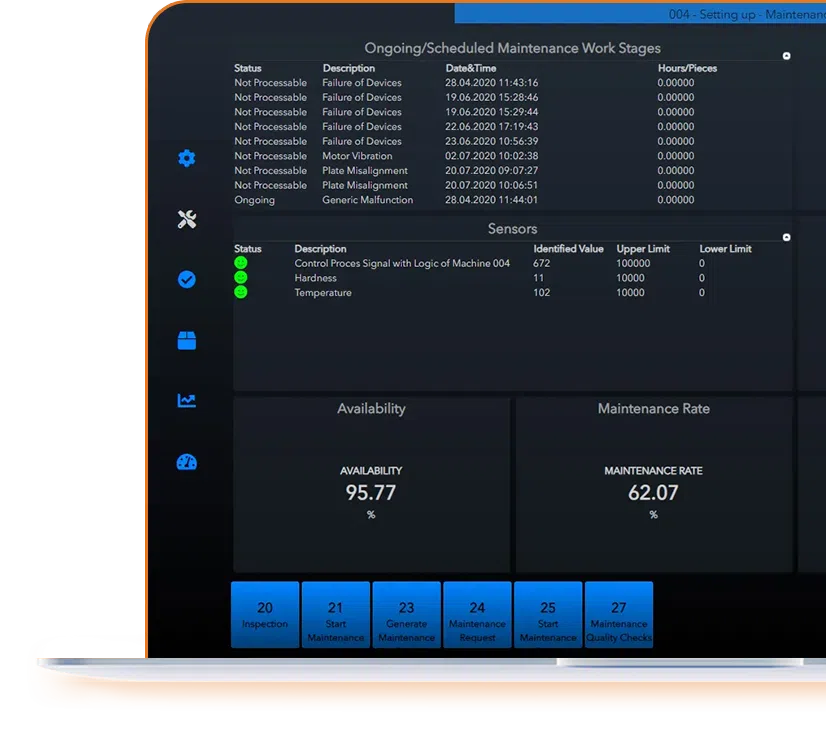Open the gauge dashboard sidebar icon
826x732 pixels.
click(186, 462)
